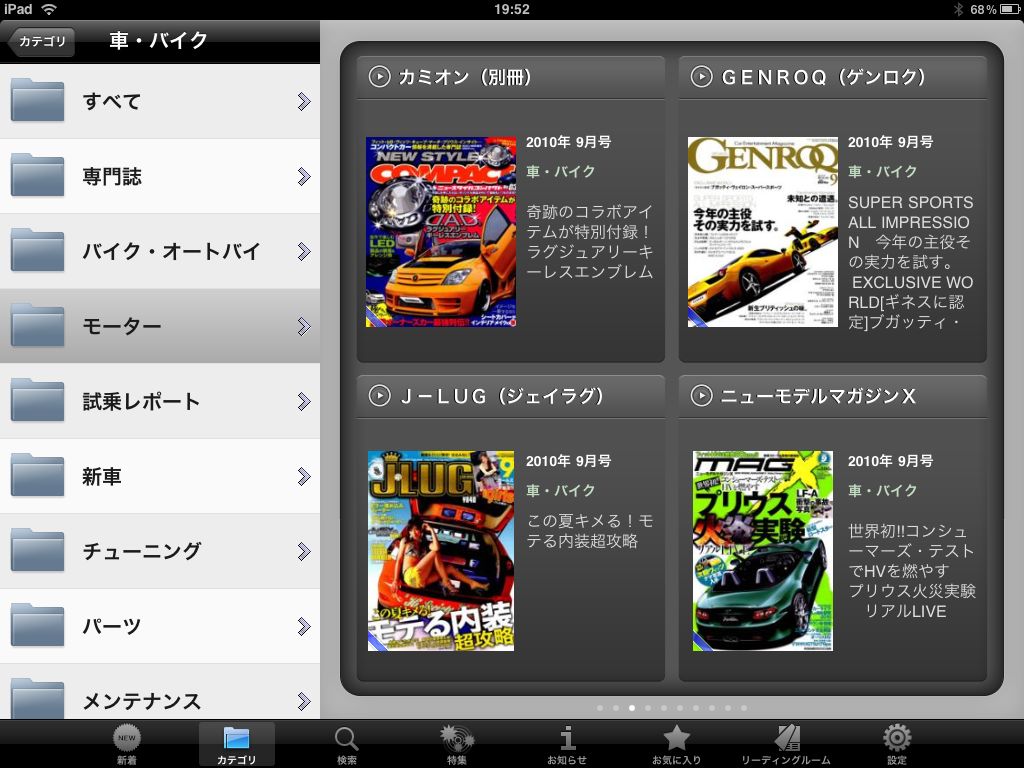Switch to the お気に入り tab
The width and height of the screenshot is (1024, 768).
point(677,744)
